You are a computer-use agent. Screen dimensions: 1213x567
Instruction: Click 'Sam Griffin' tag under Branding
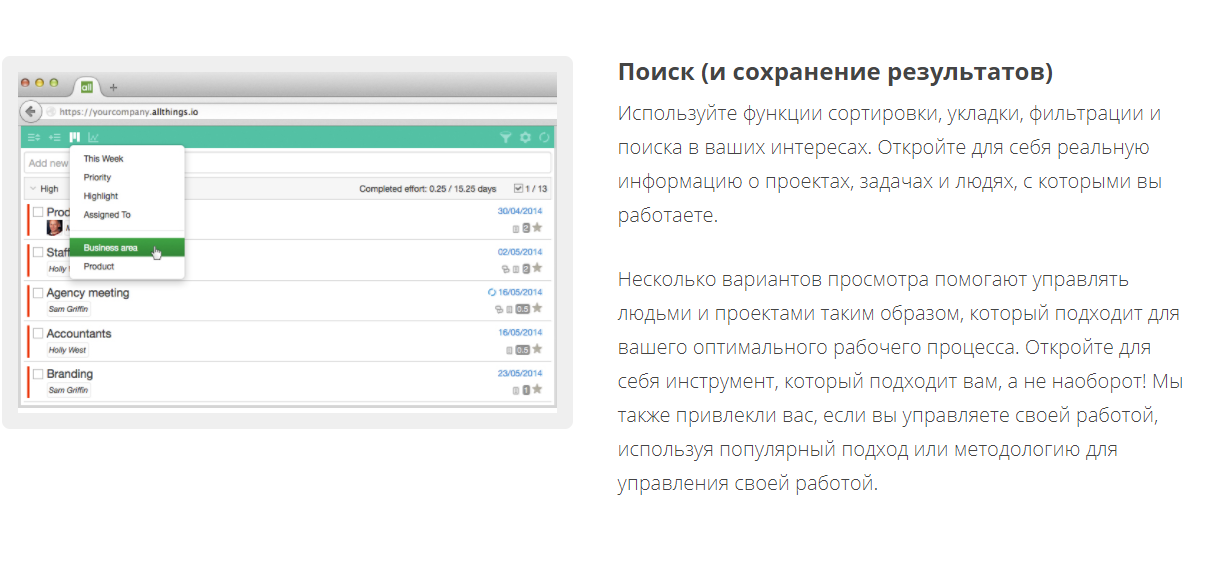click(69, 390)
